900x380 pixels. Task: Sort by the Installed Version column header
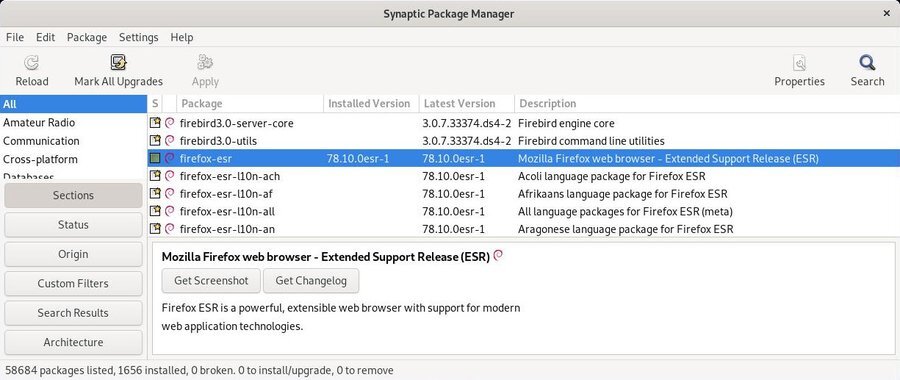click(x=371, y=104)
